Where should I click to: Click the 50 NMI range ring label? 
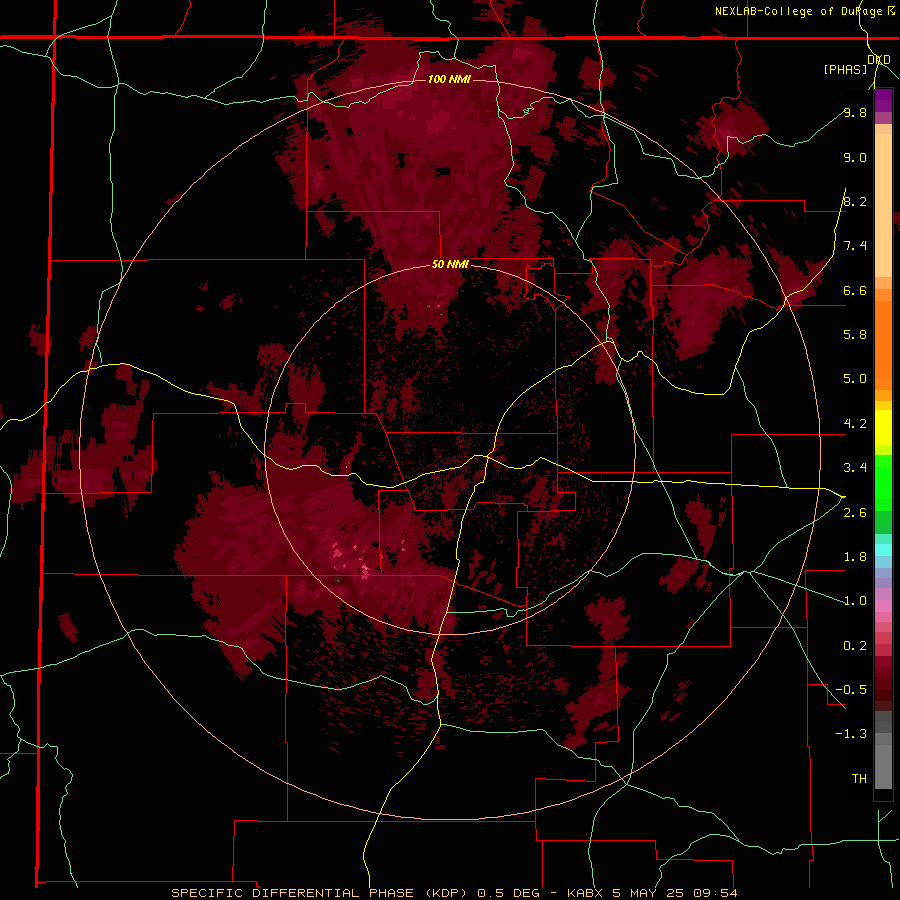[450, 265]
